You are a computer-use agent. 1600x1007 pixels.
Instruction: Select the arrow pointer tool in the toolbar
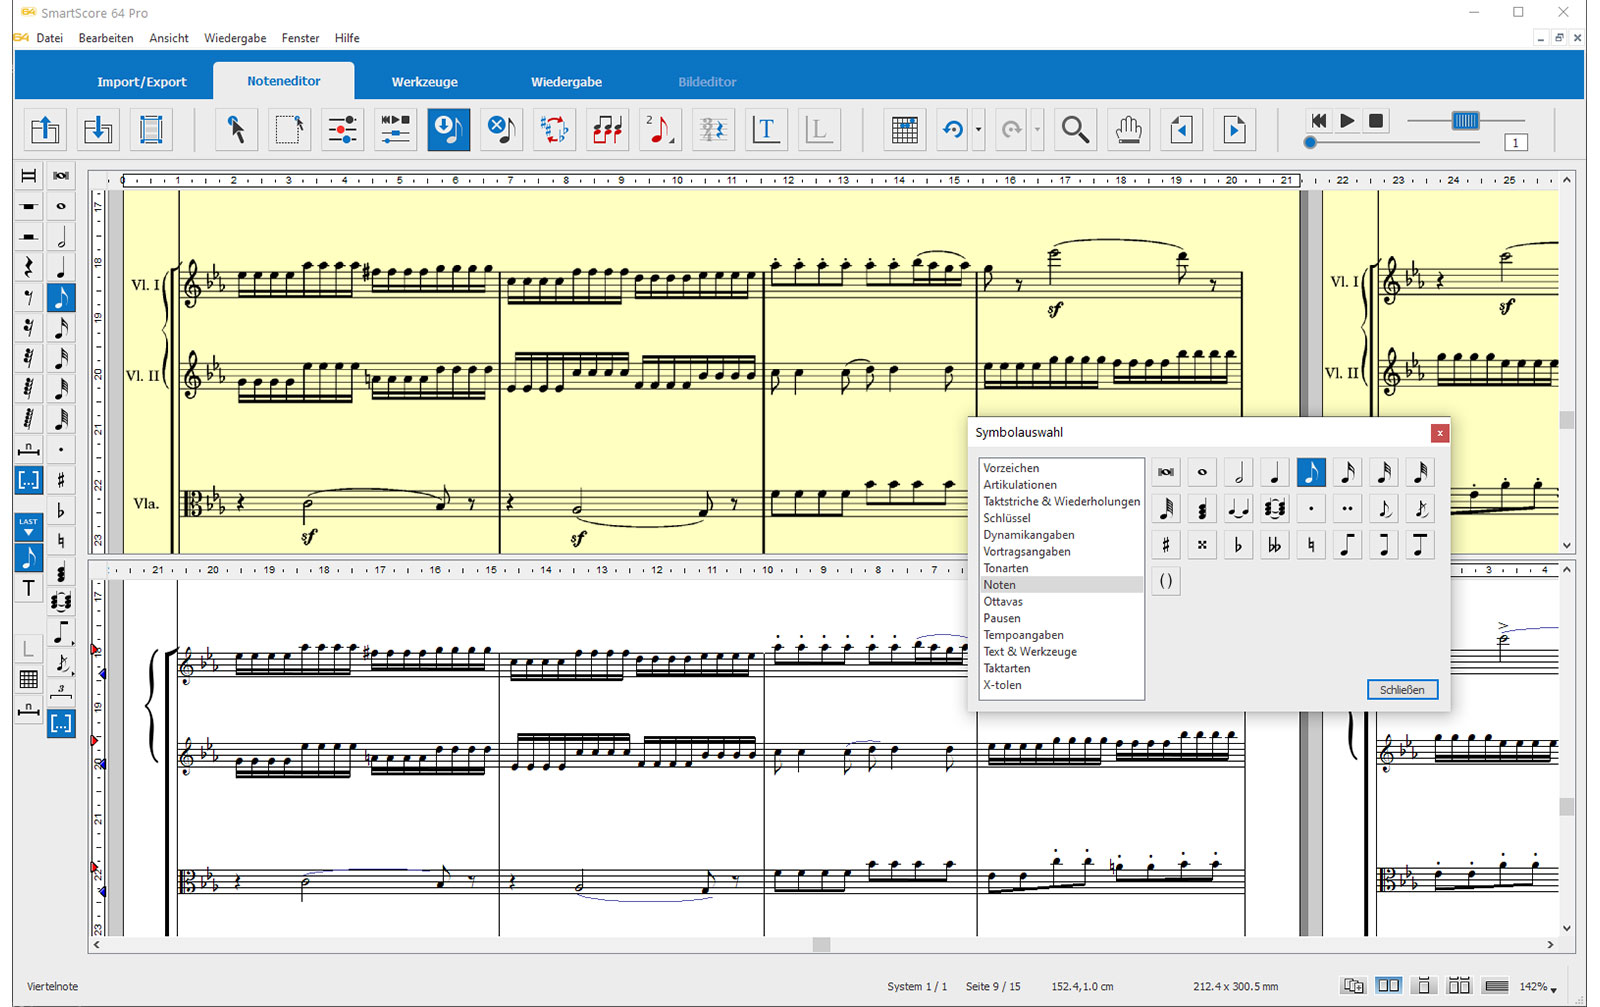pos(237,130)
